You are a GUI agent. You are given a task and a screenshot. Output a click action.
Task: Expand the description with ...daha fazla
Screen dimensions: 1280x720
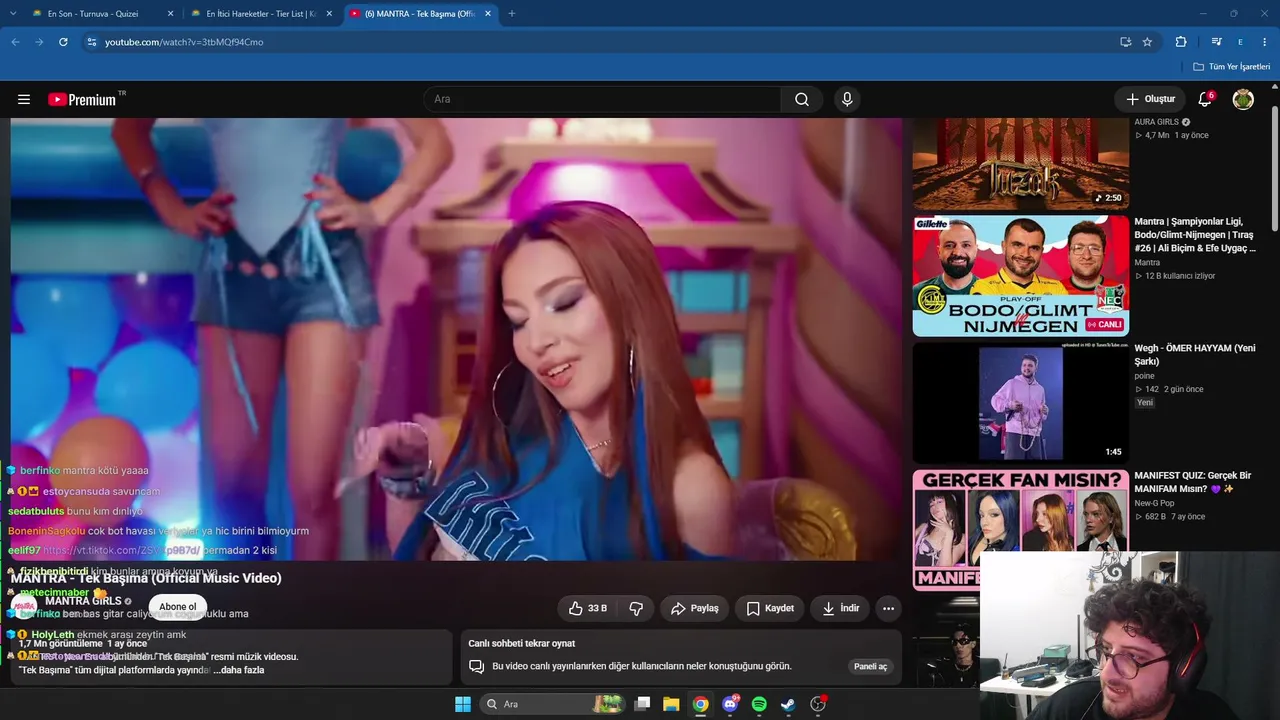point(239,670)
